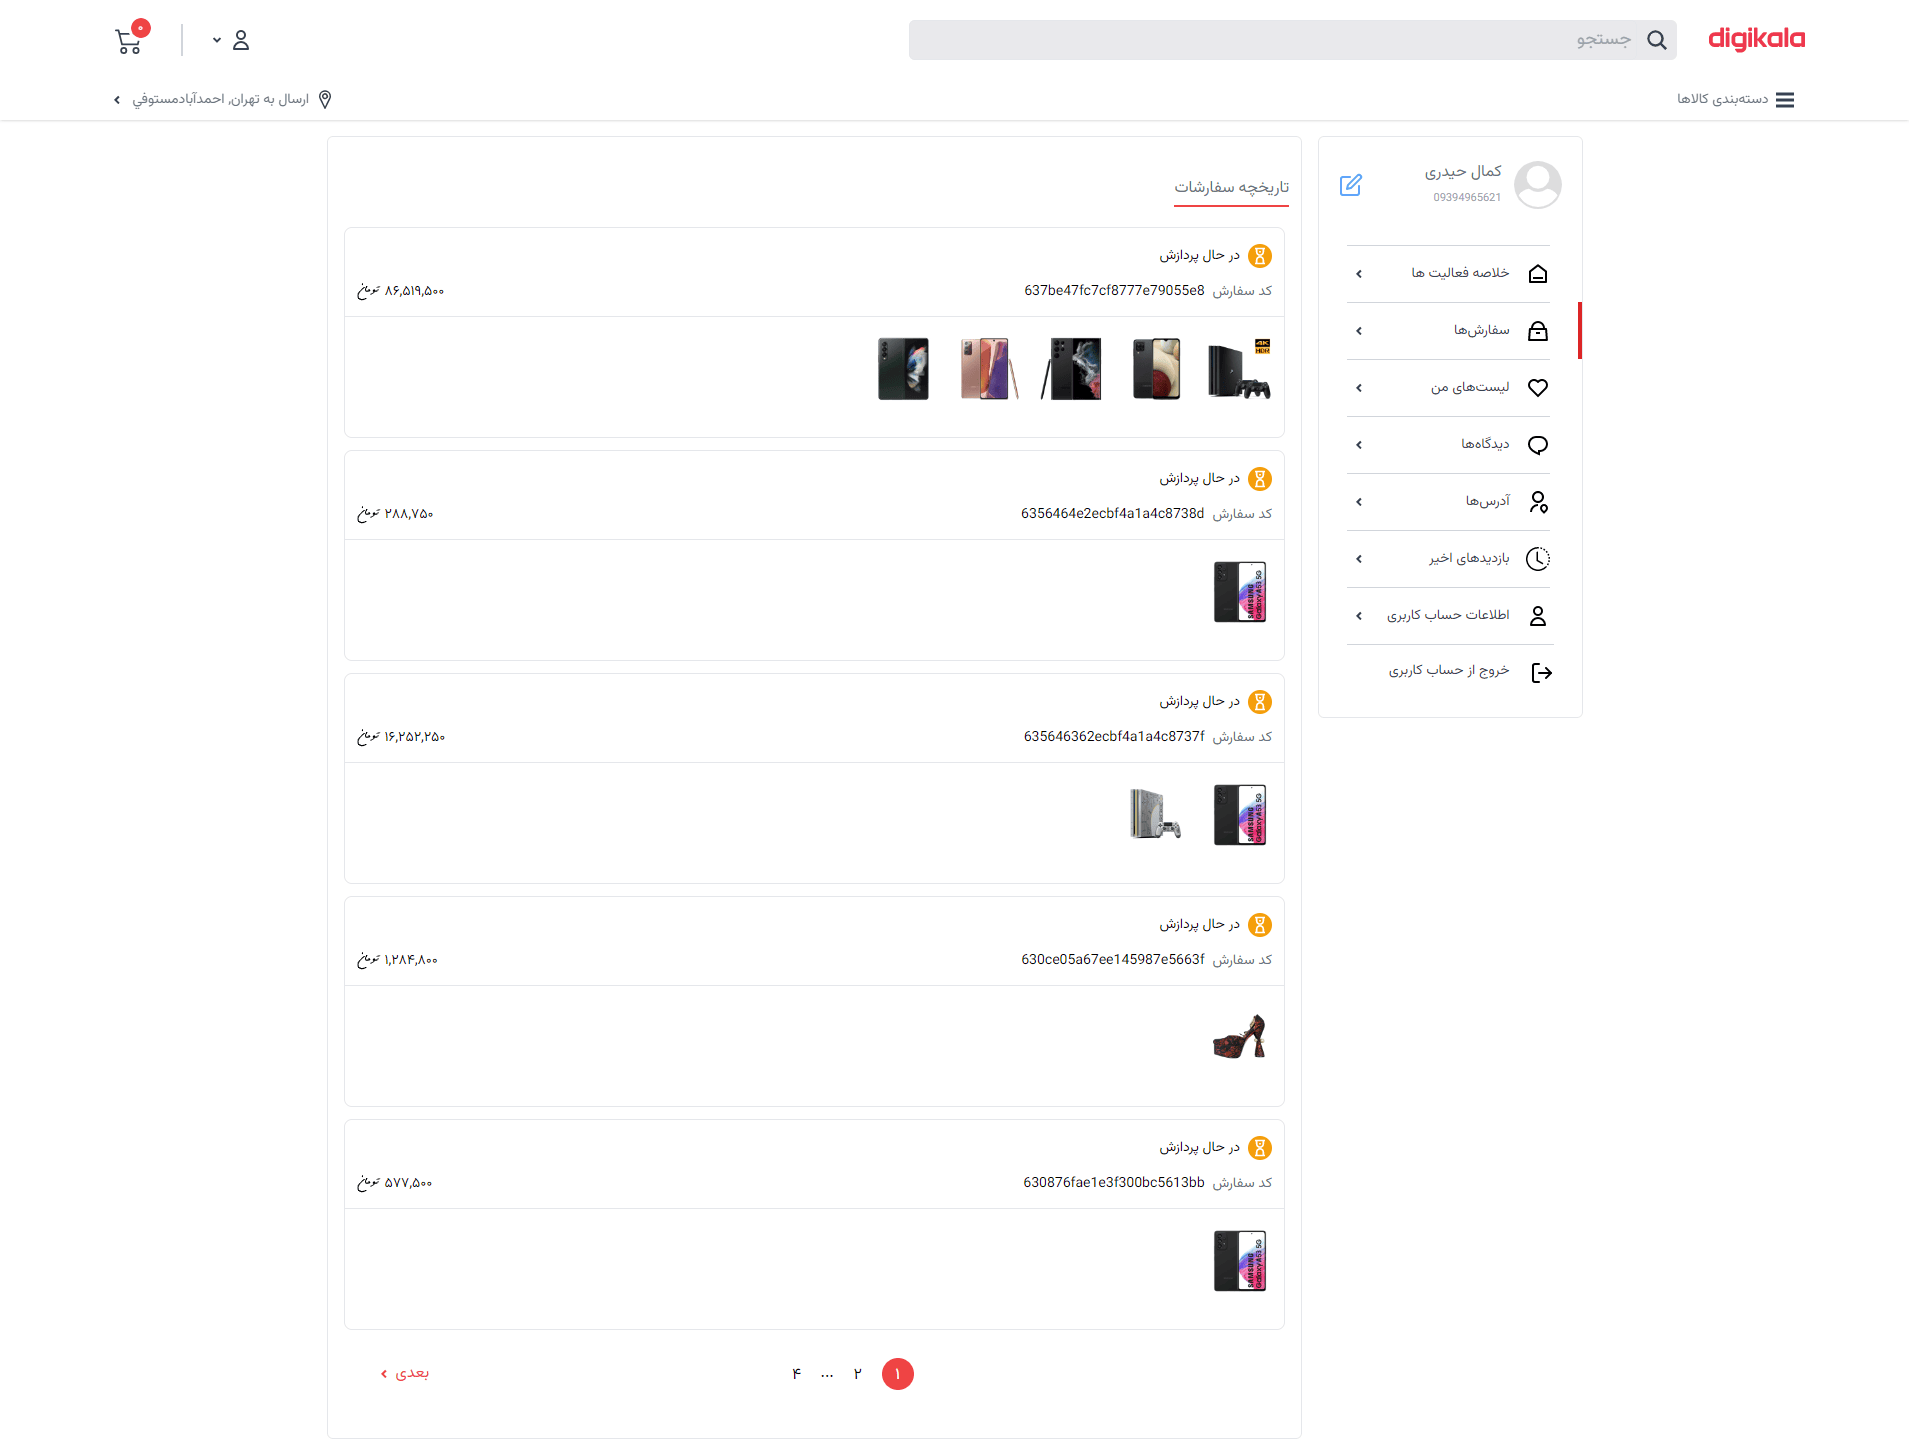This screenshot has width=1909, height=1439.
Task: Click the لیست‌های من heart icon
Action: coord(1538,388)
